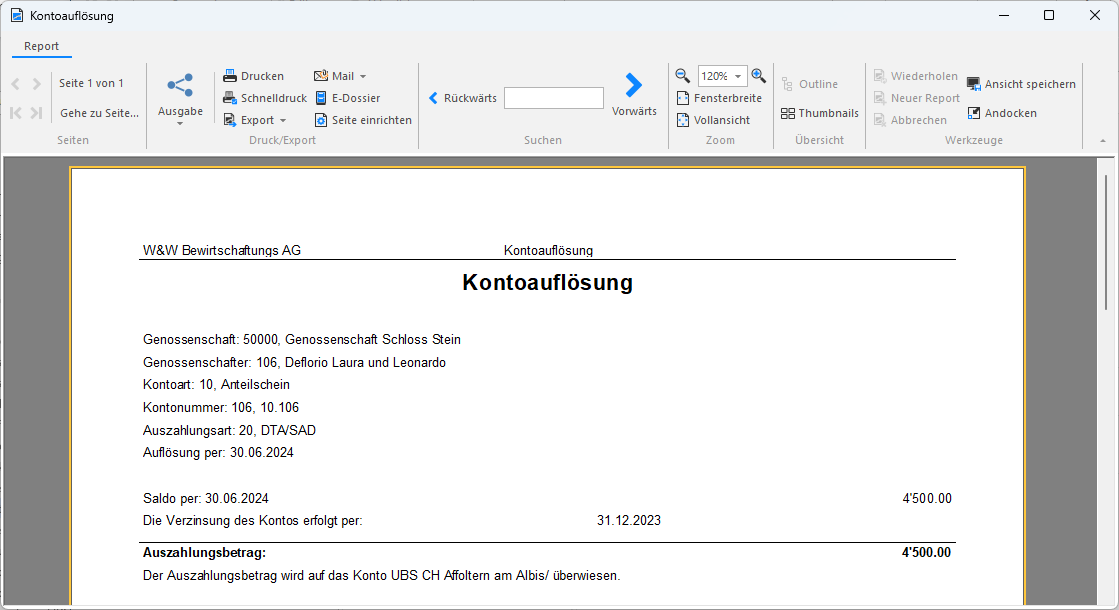Open the Export dropdown arrow
This screenshot has width=1119, height=610.
click(283, 121)
